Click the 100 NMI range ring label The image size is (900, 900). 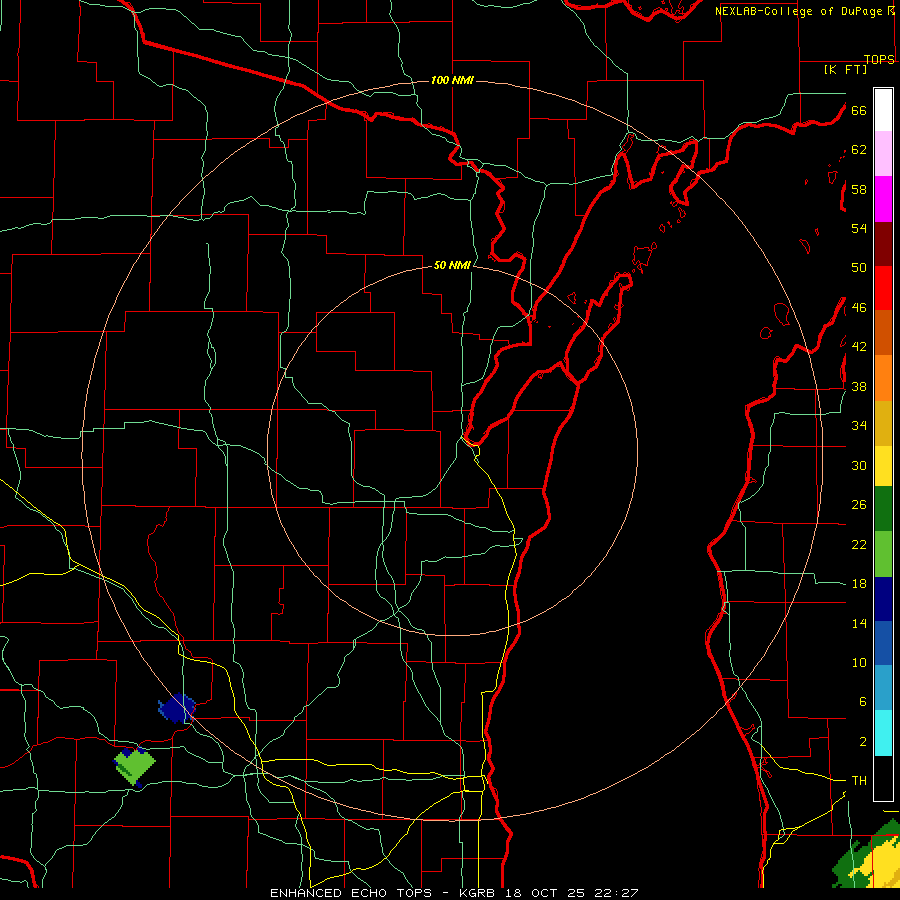[x=452, y=80]
